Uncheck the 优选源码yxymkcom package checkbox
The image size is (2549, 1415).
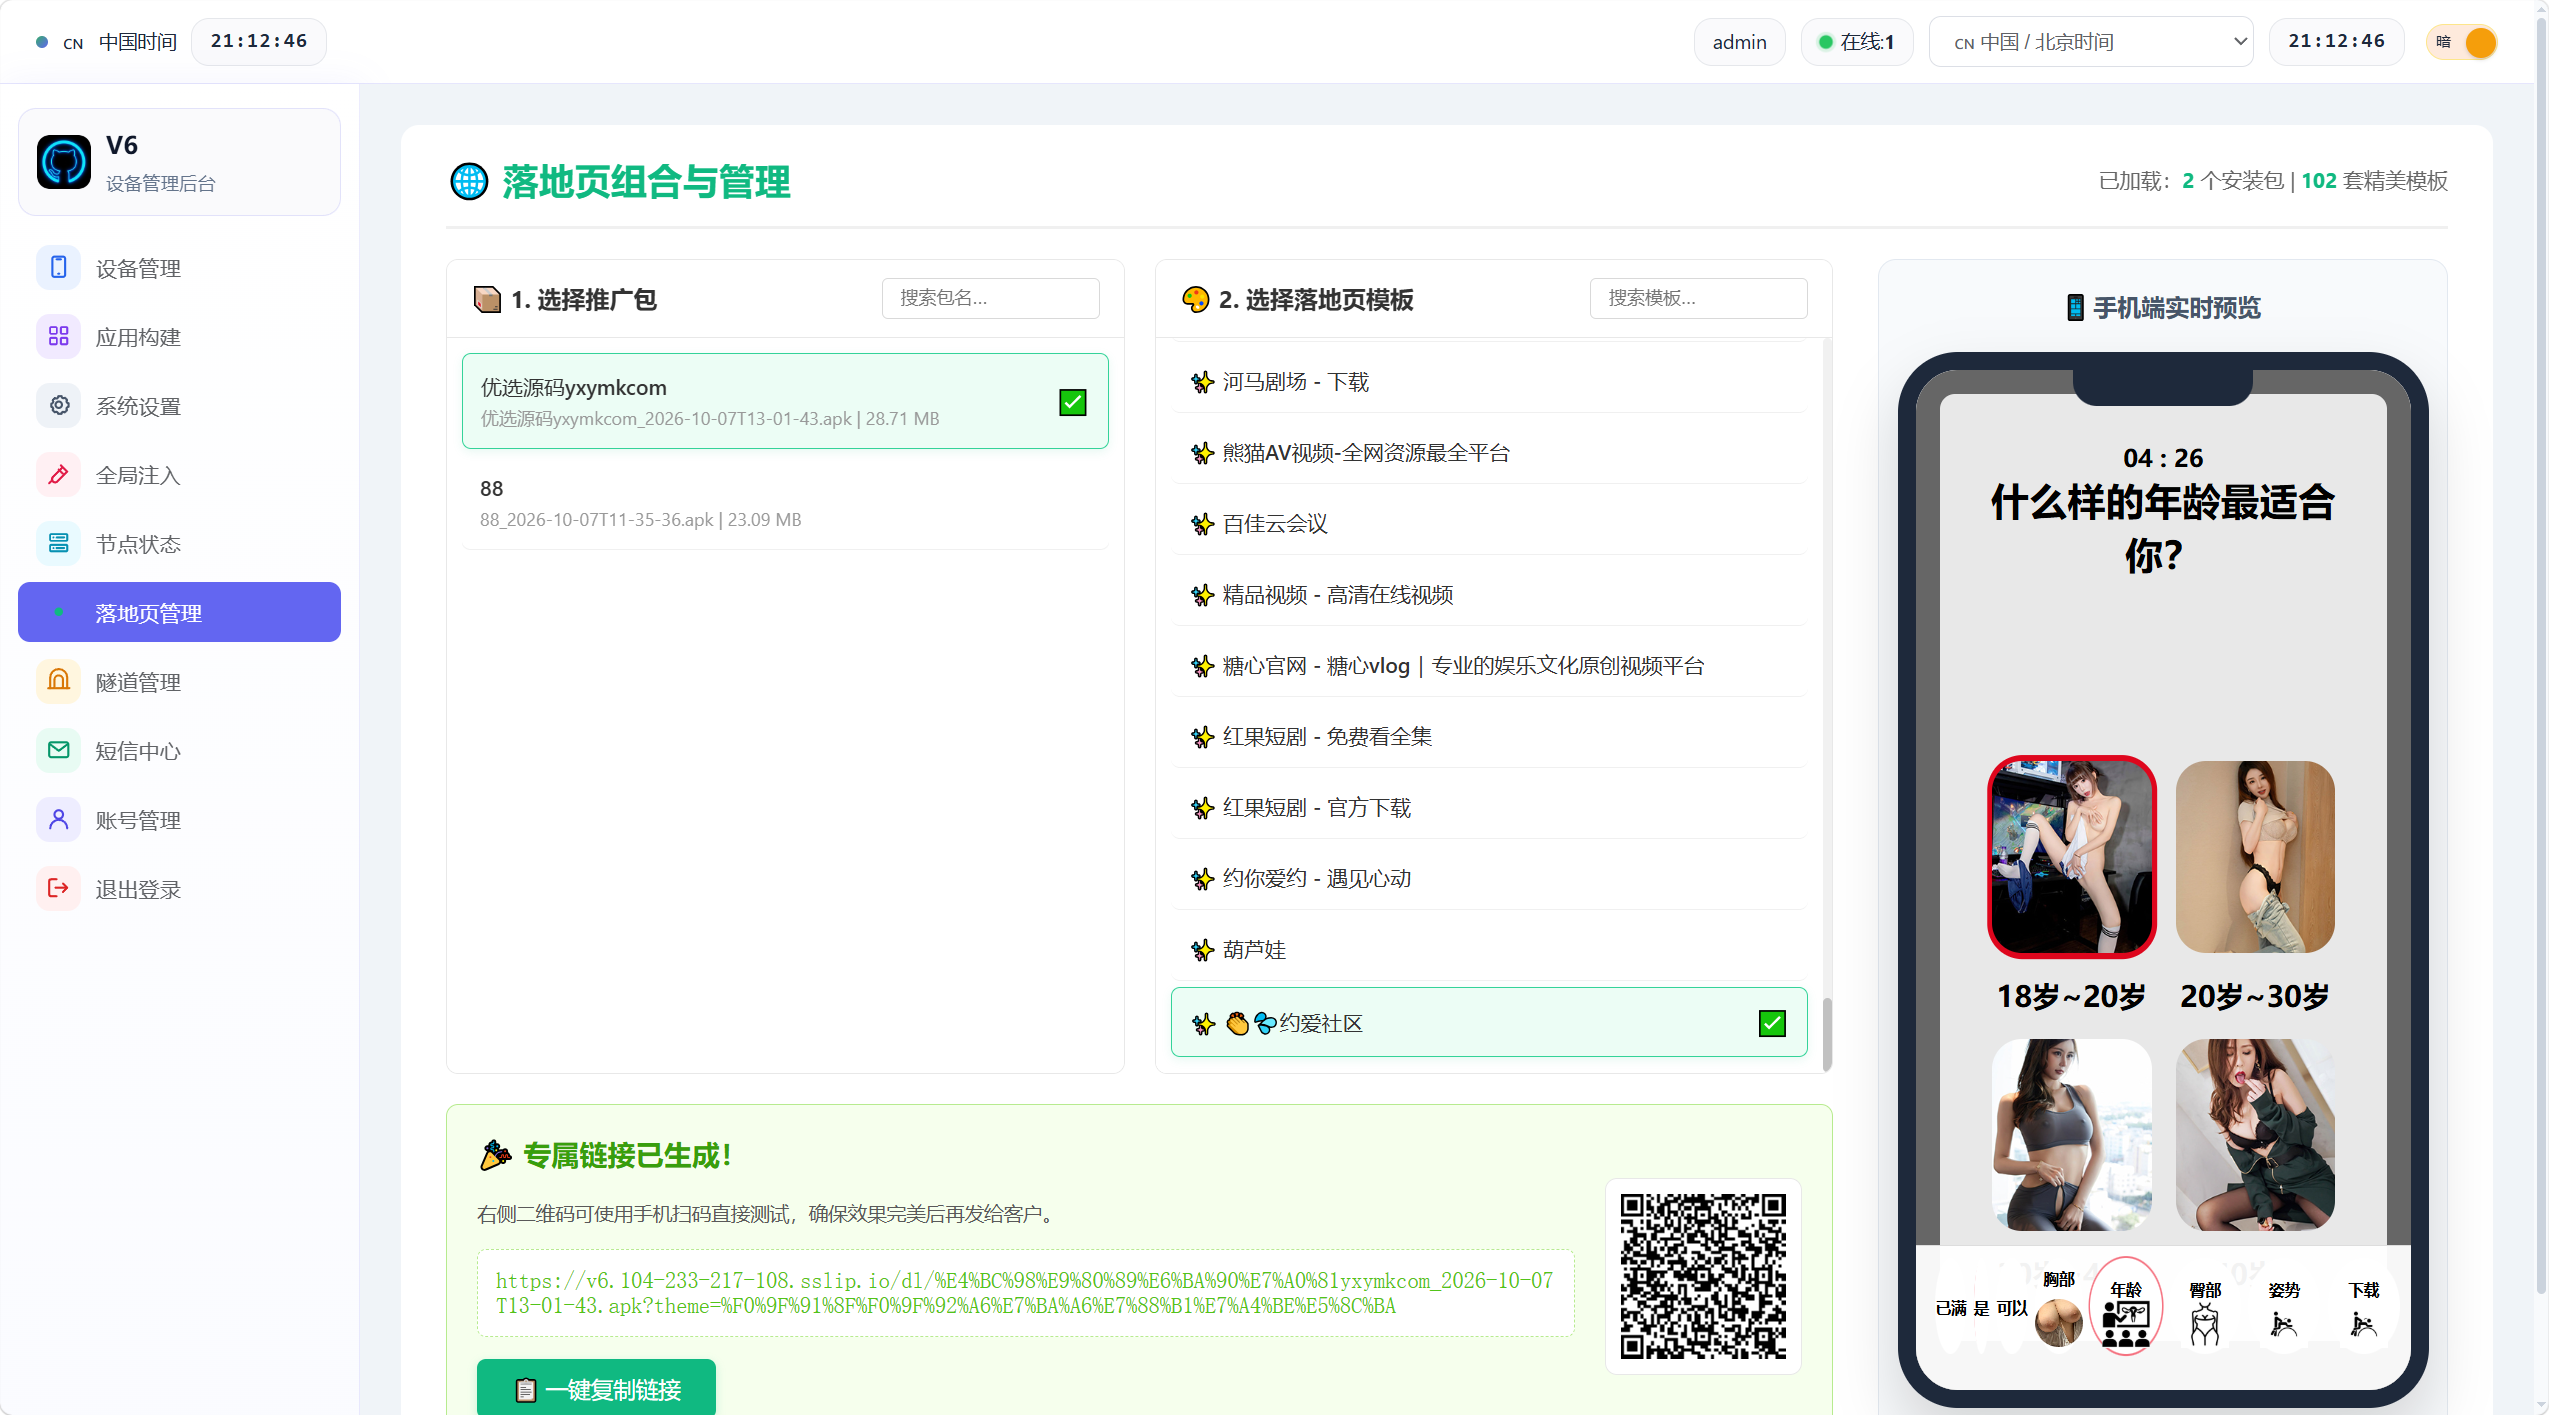point(1073,402)
